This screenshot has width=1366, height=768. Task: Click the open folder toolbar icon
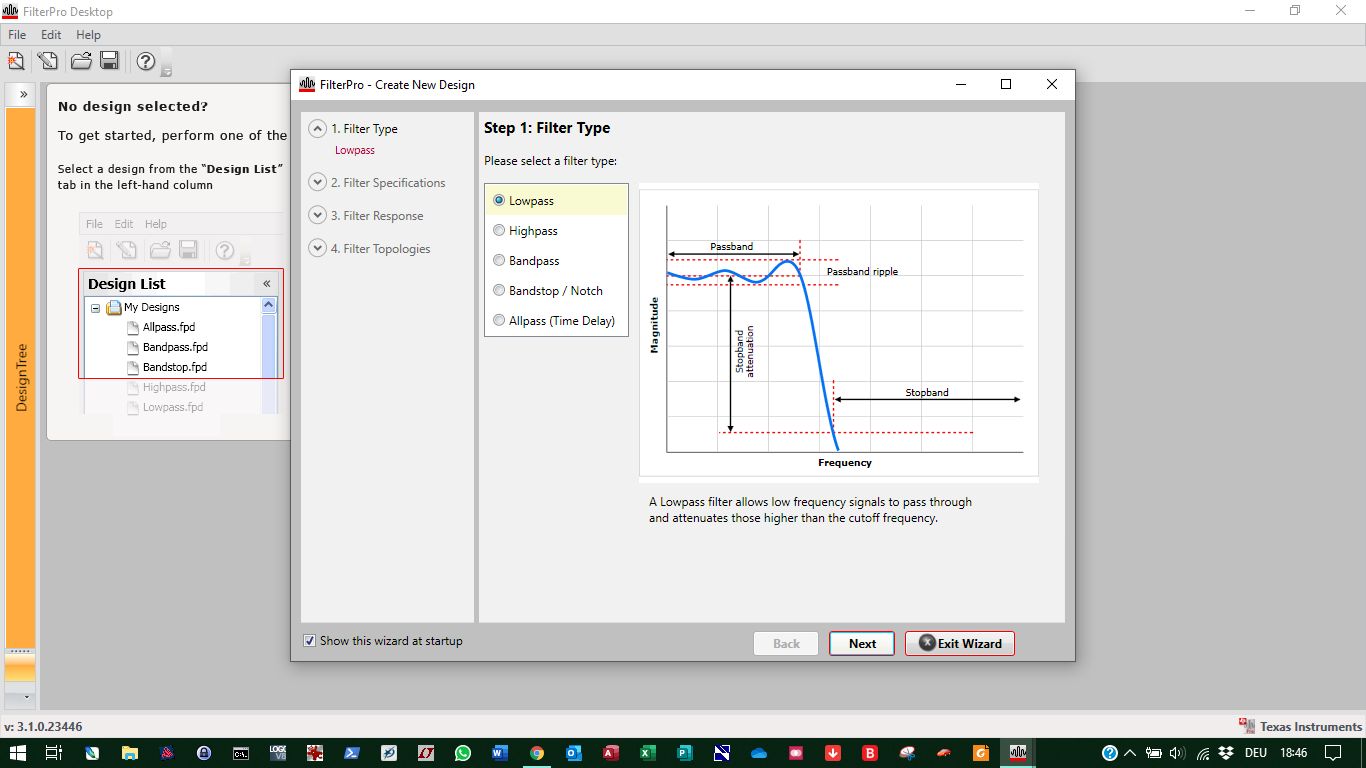pyautogui.click(x=81, y=61)
